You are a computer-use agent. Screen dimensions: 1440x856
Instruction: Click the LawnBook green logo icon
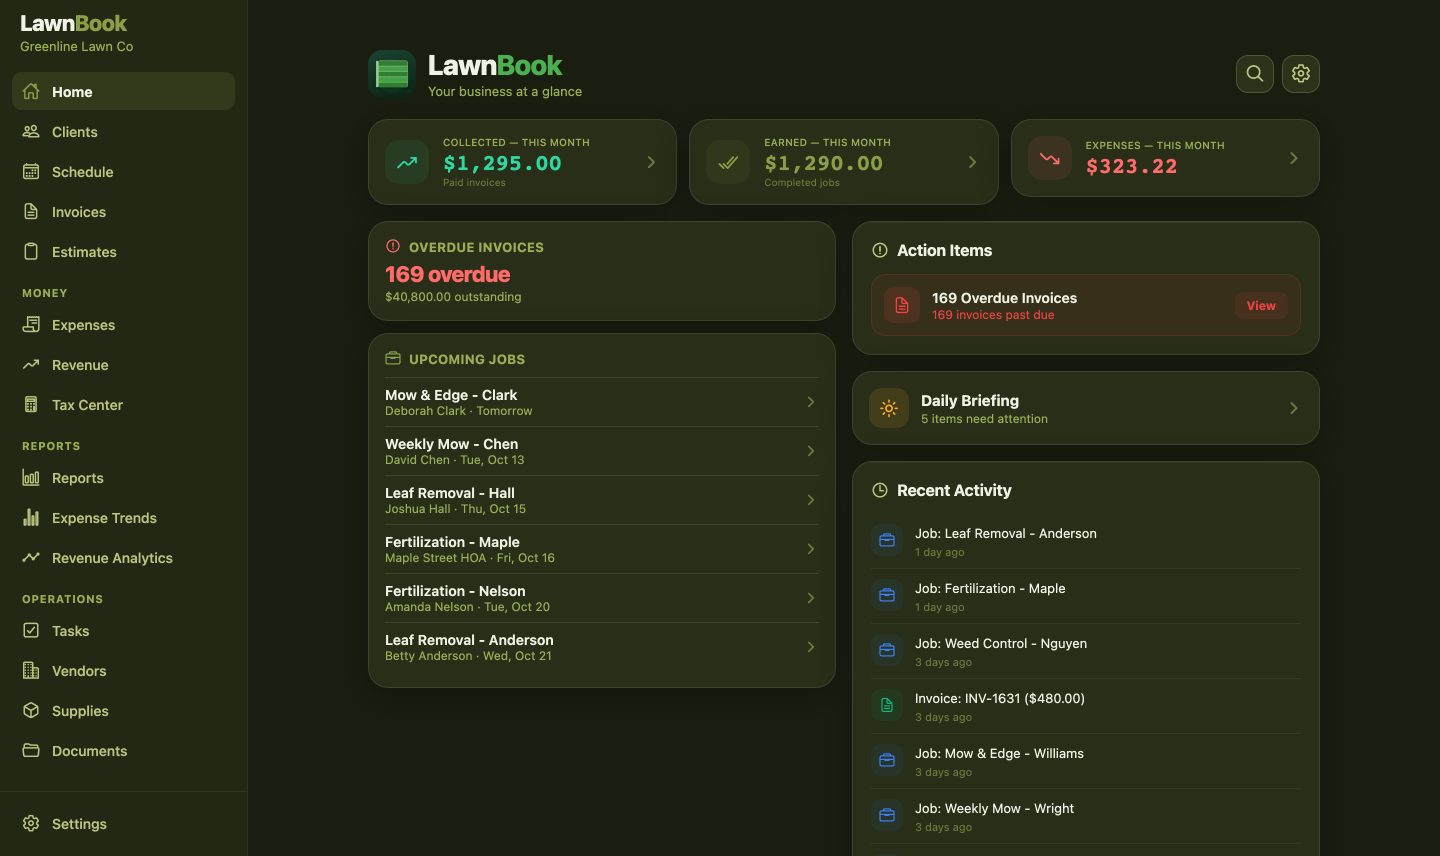pyautogui.click(x=392, y=75)
